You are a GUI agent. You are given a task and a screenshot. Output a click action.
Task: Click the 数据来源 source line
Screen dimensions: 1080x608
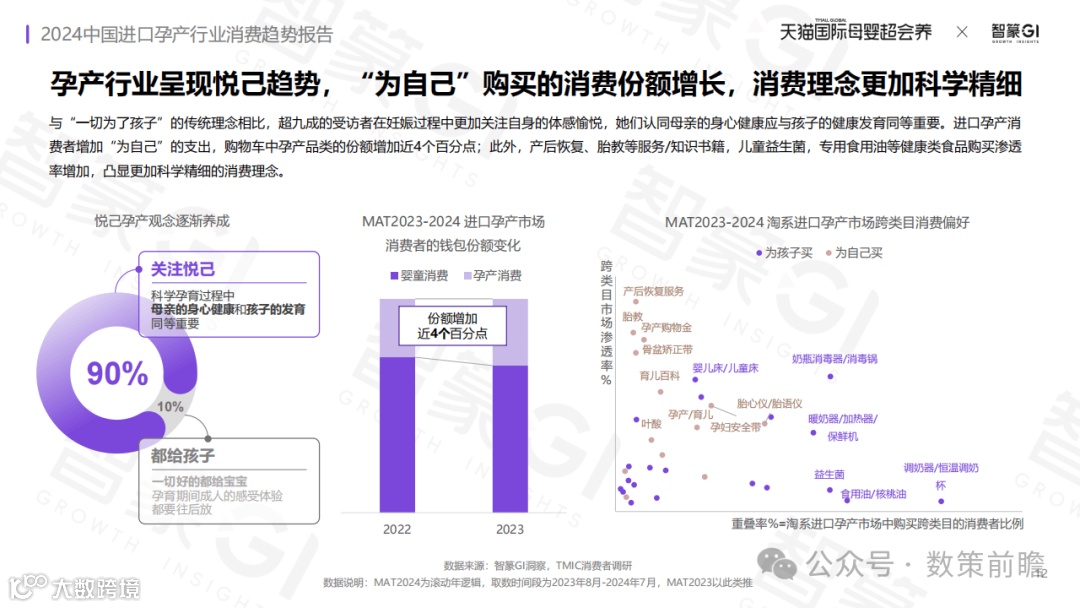[537, 566]
